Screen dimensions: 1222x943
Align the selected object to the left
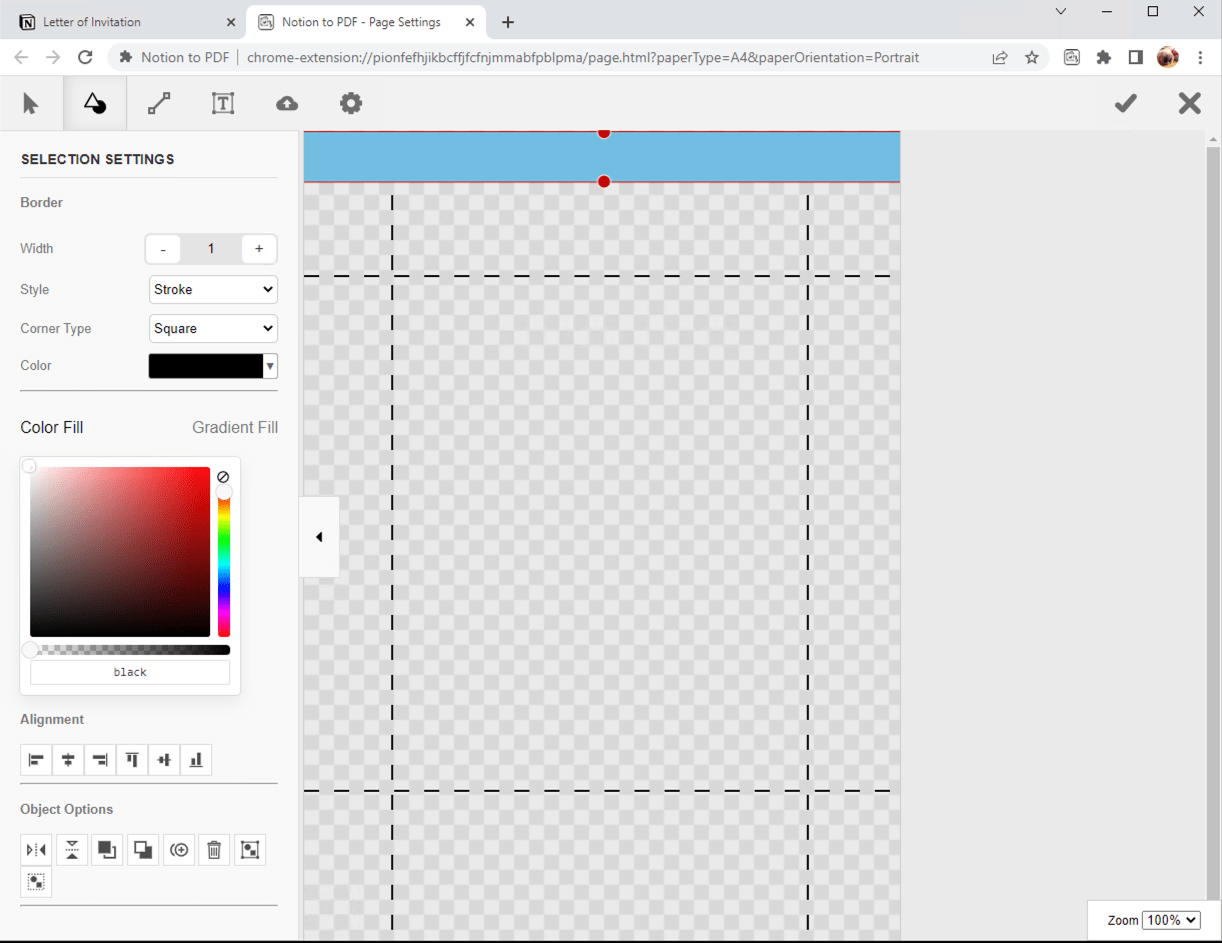click(x=36, y=759)
